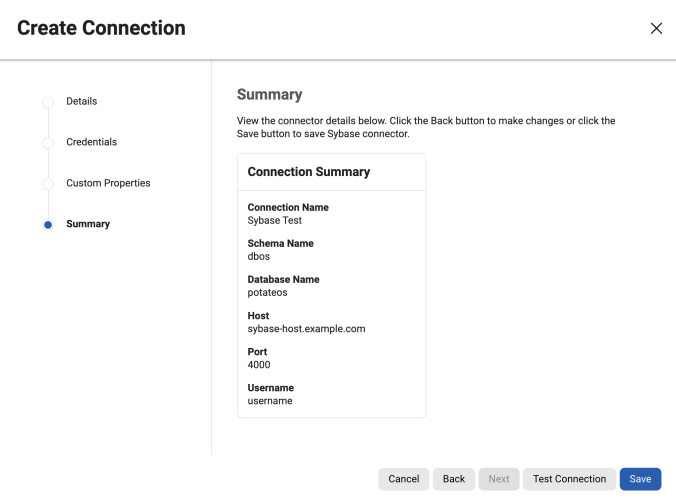The height and width of the screenshot is (500, 676).
Task: Click the sybase-host.example.com host value
Action: pyautogui.click(x=306, y=328)
